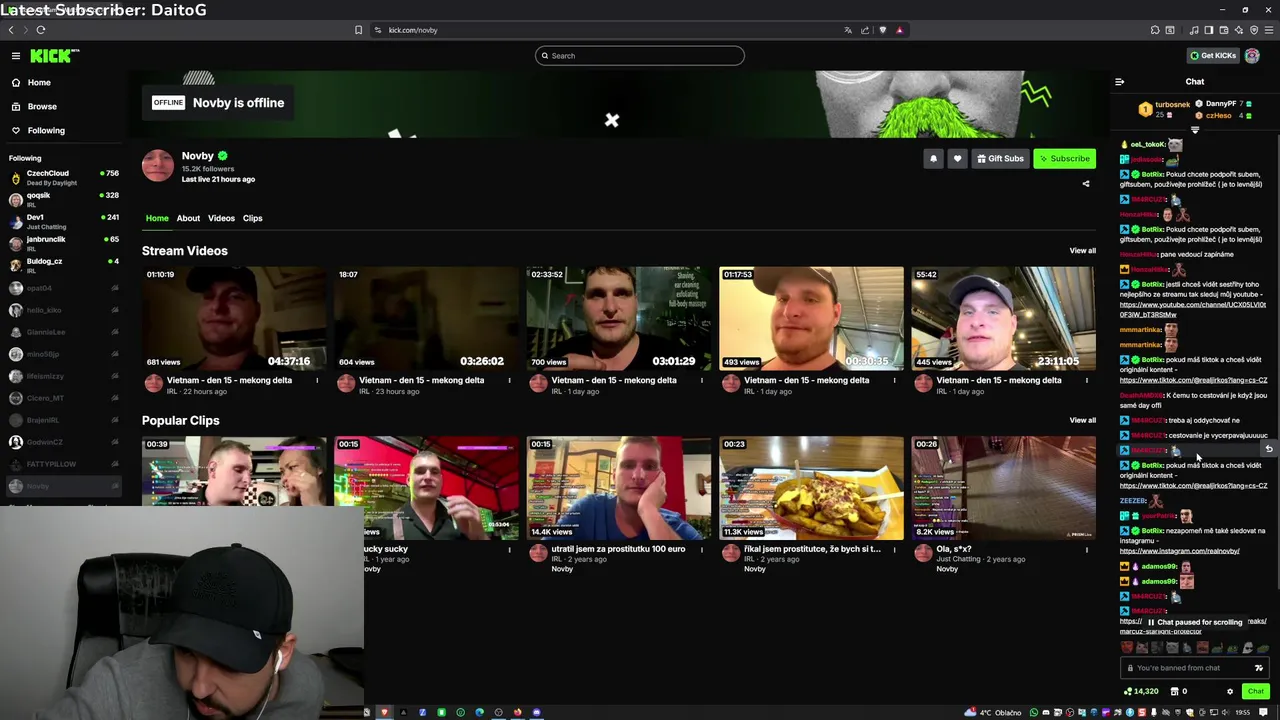Click the browser music note playlist icon

pos(1194,30)
